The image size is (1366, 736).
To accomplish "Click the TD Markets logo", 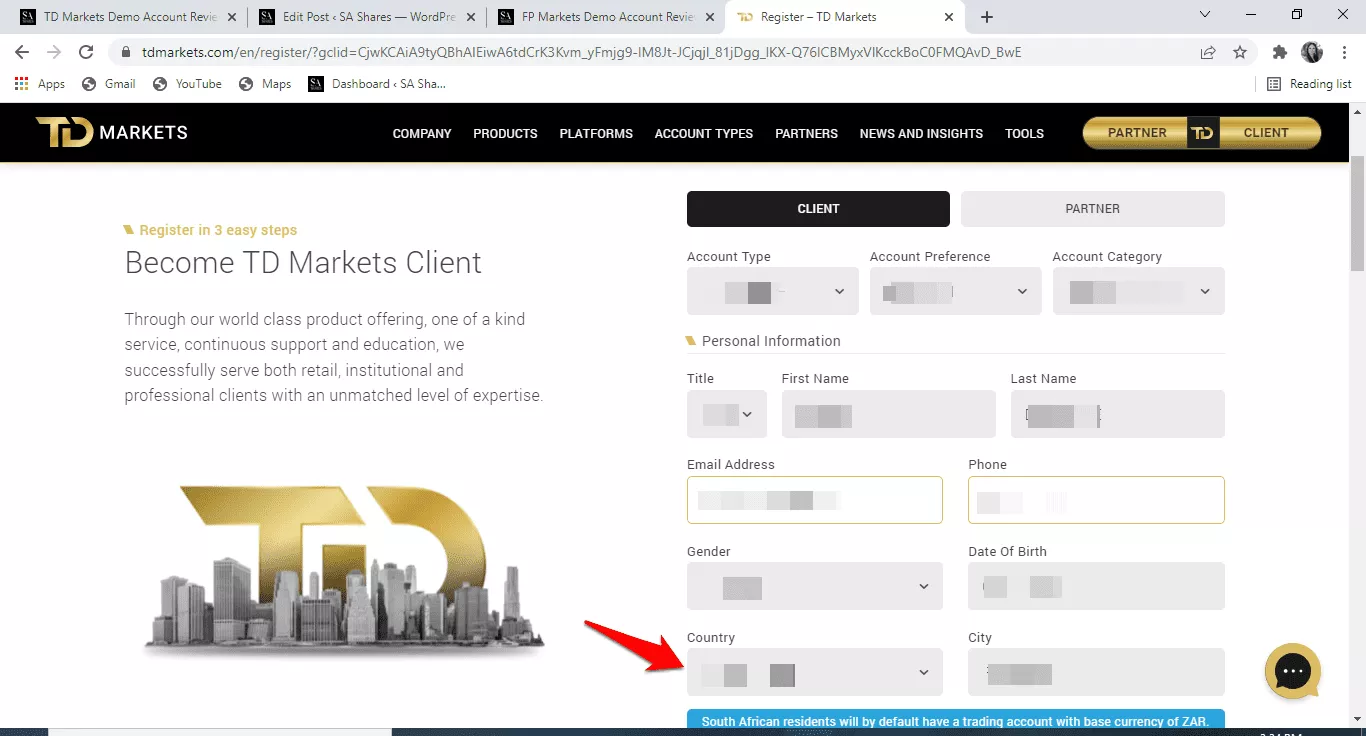I will 112,132.
